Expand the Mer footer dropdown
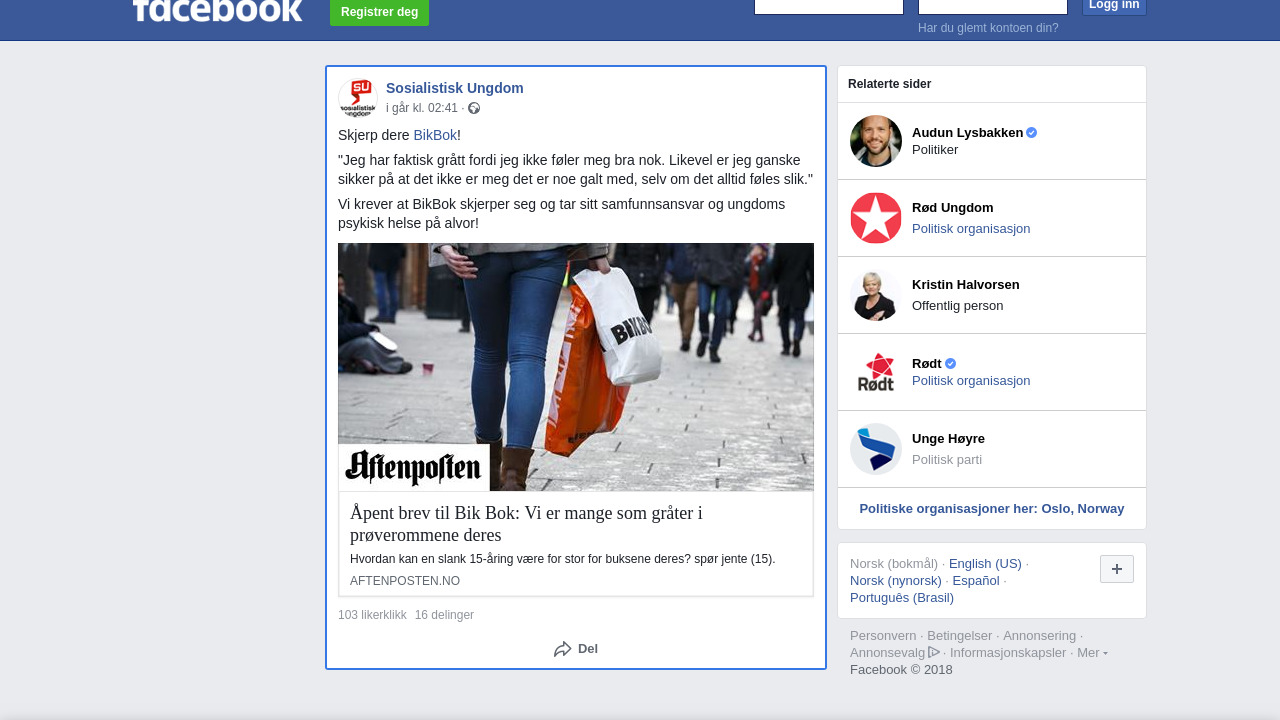Viewport: 1280px width, 720px height. (x=1092, y=653)
